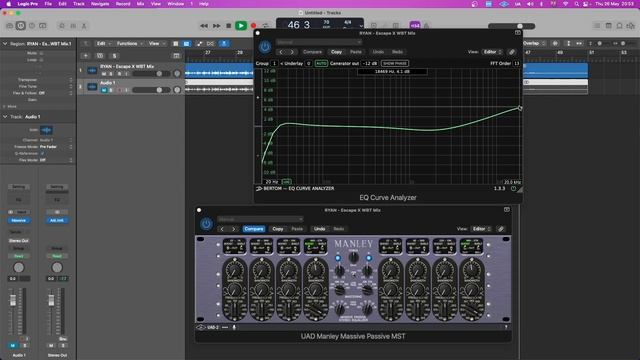Click link icon in EQ Curve Analyzer header
640x360 pixels.
[511, 52]
